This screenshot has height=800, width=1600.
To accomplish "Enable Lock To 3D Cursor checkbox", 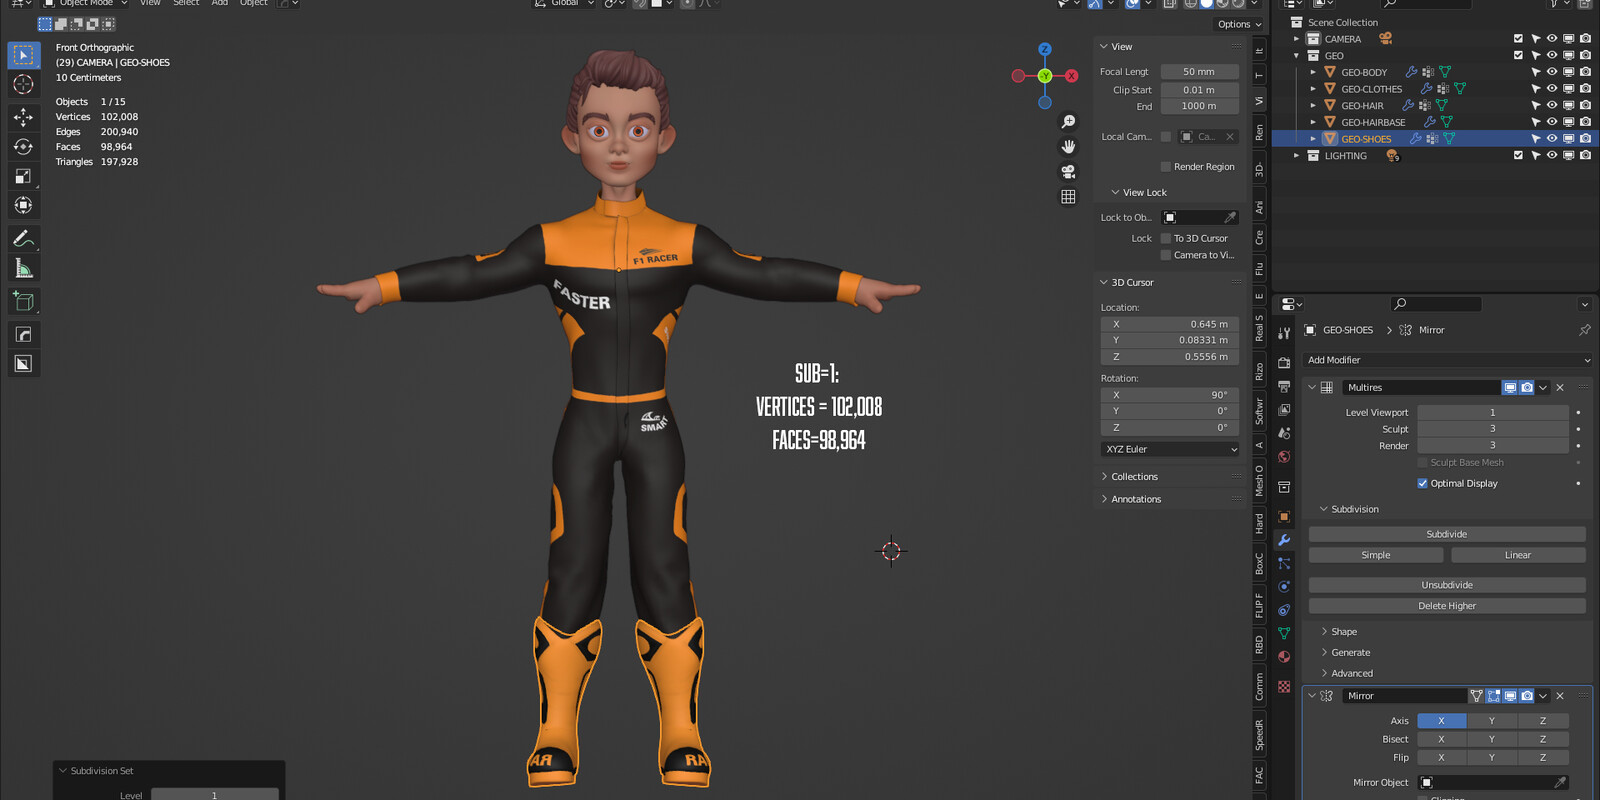I will point(1165,238).
